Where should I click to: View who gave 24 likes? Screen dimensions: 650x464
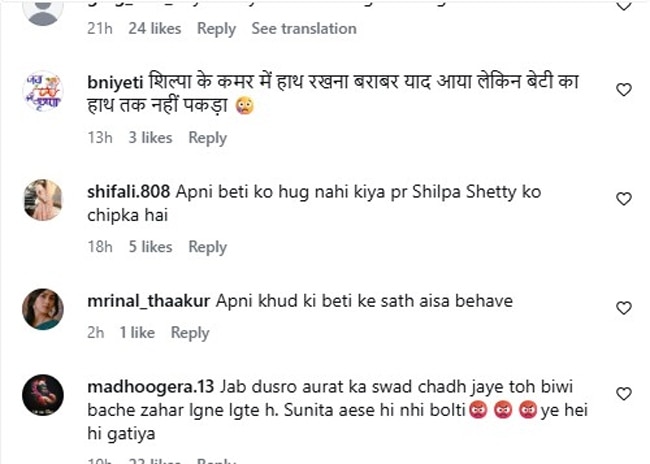point(155,29)
